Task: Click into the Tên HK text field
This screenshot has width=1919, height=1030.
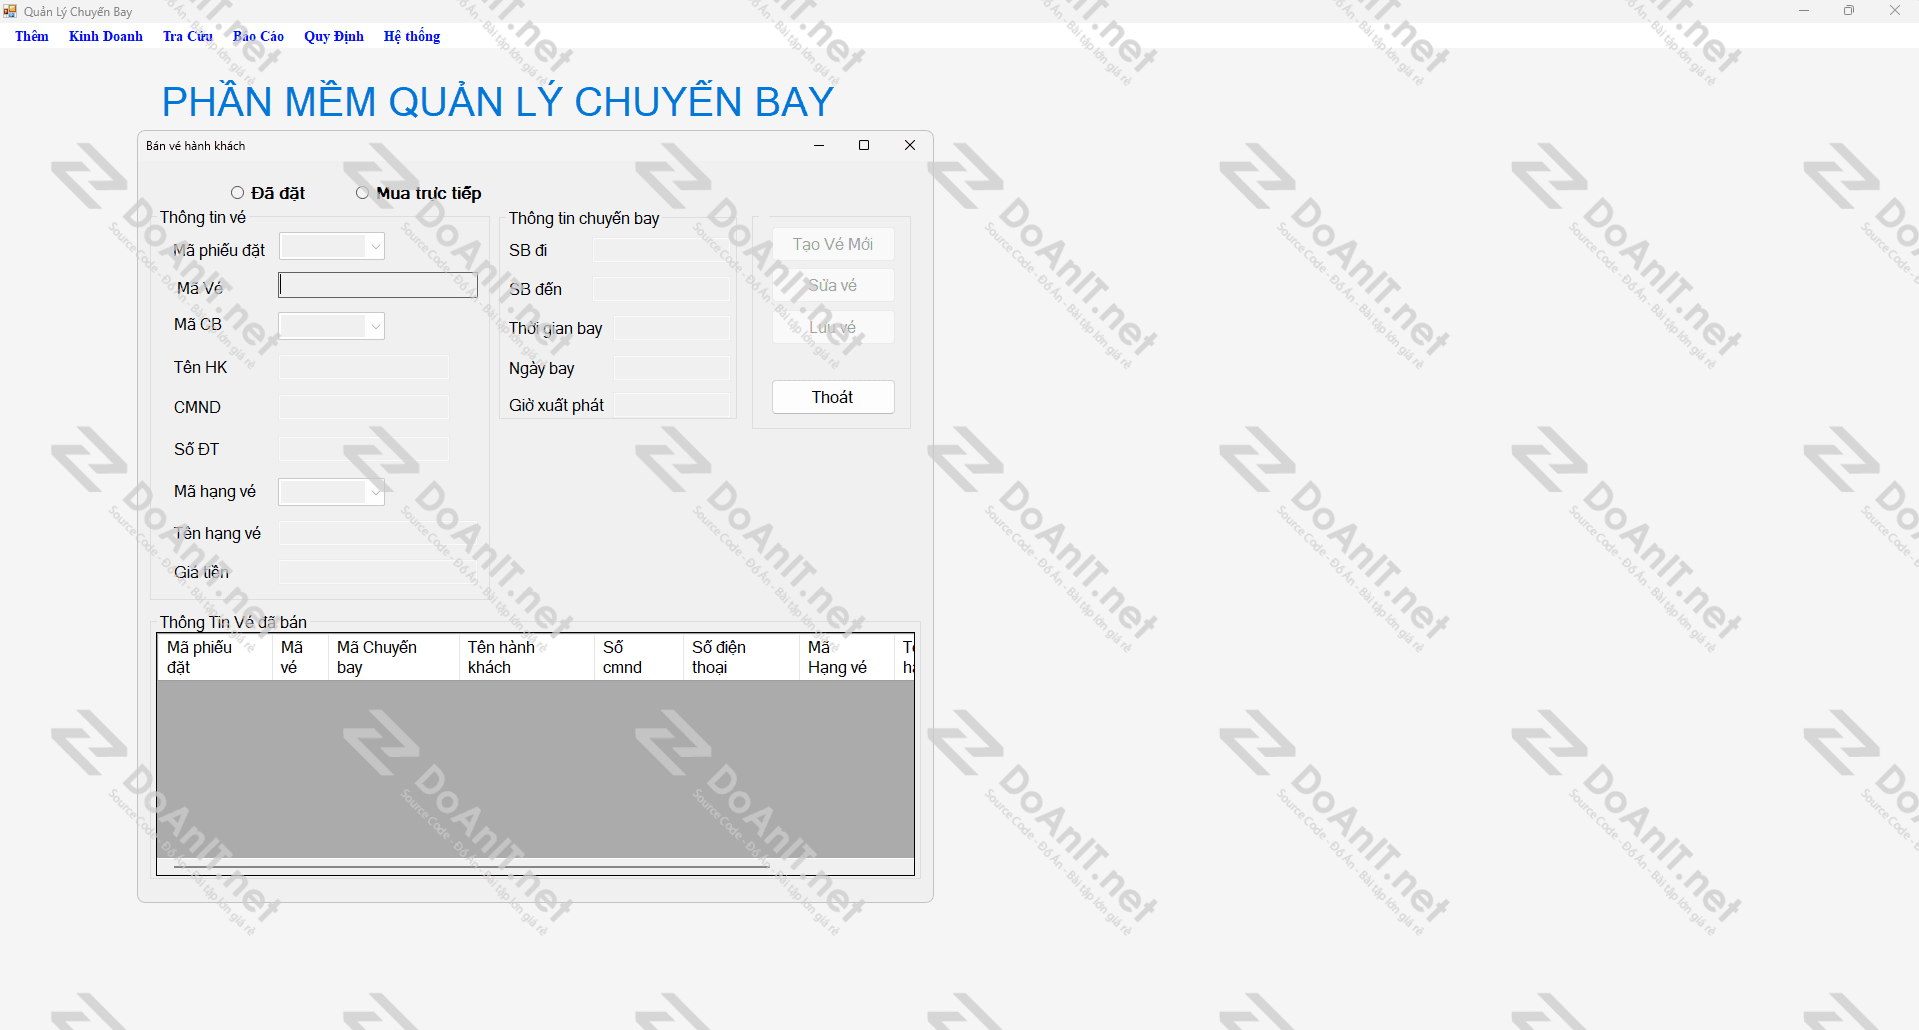Action: [364, 367]
